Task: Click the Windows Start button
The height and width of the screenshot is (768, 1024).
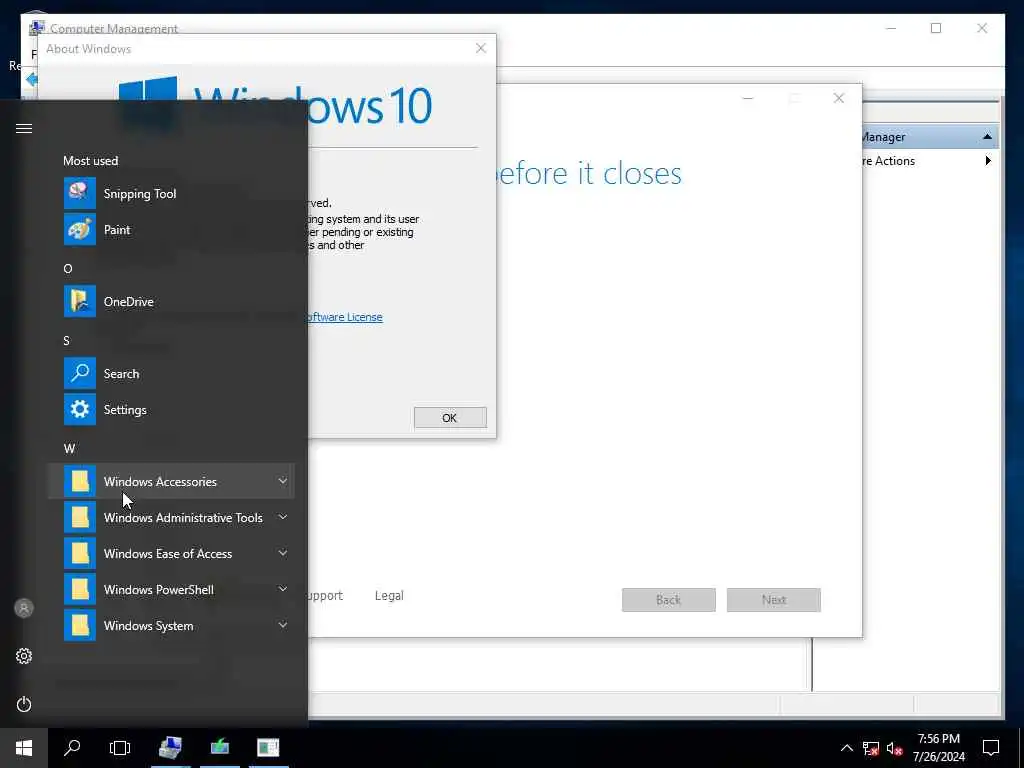Action: [x=24, y=748]
